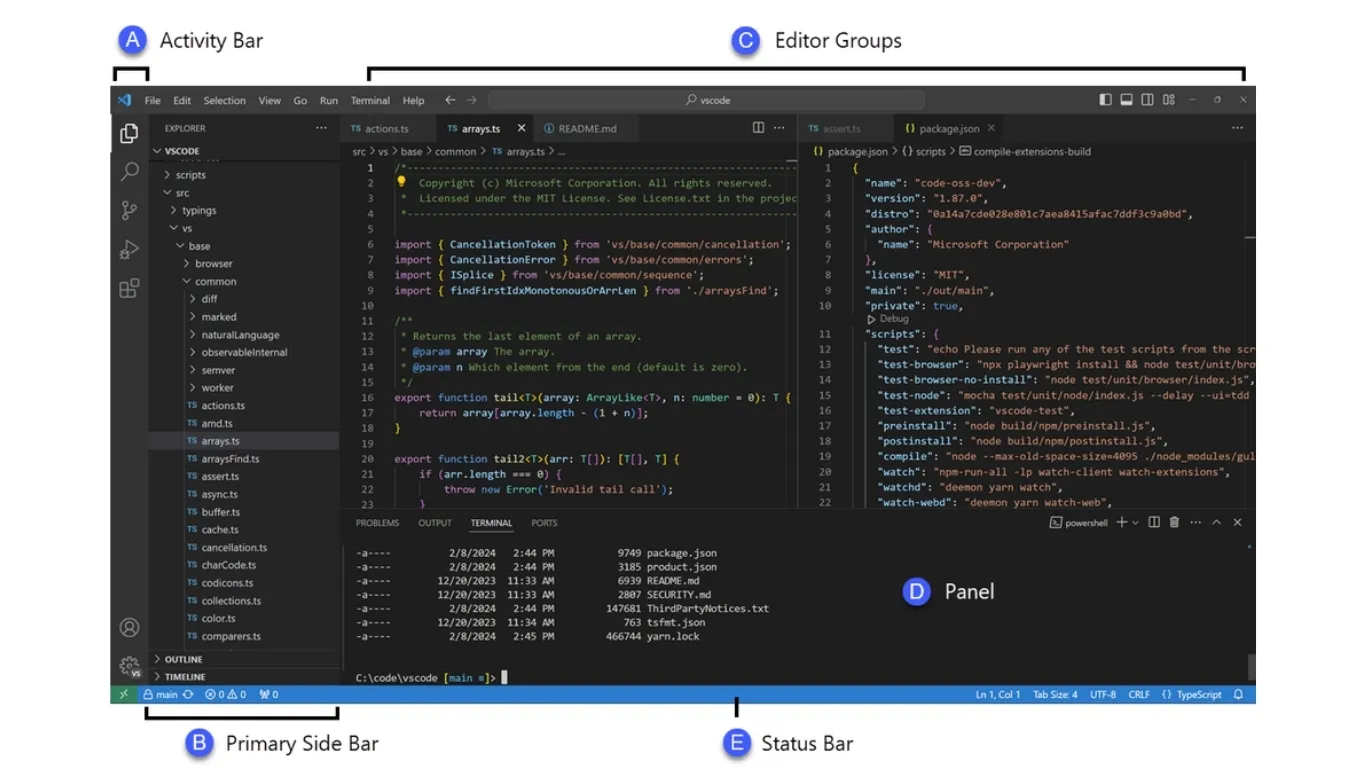Click scripts in package.json breadcrumb
The height and width of the screenshot is (768, 1366).
923,152
